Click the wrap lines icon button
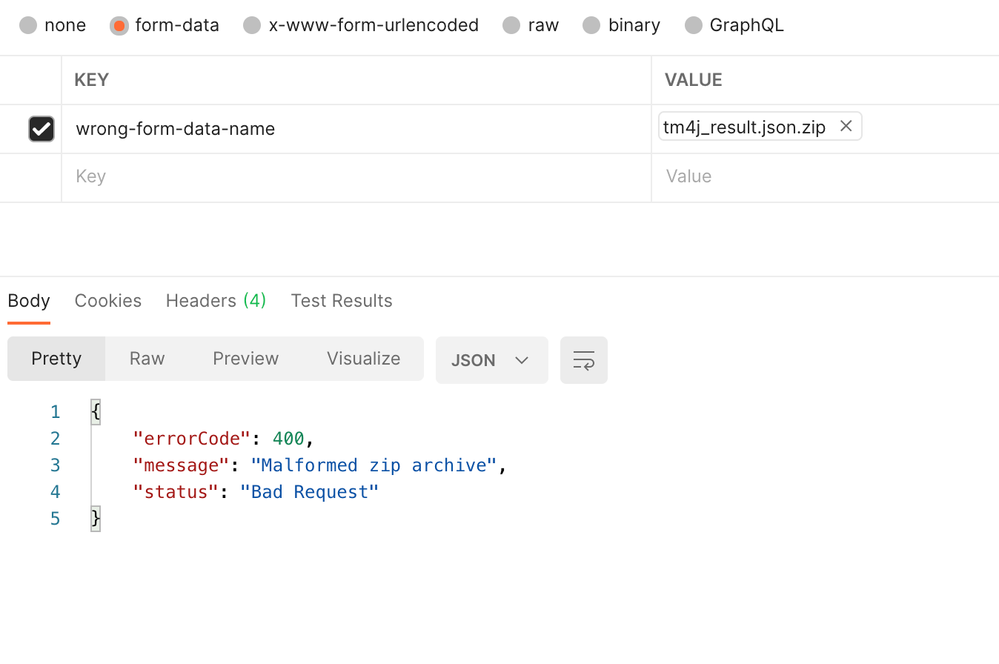This screenshot has height=664, width=999. click(584, 360)
